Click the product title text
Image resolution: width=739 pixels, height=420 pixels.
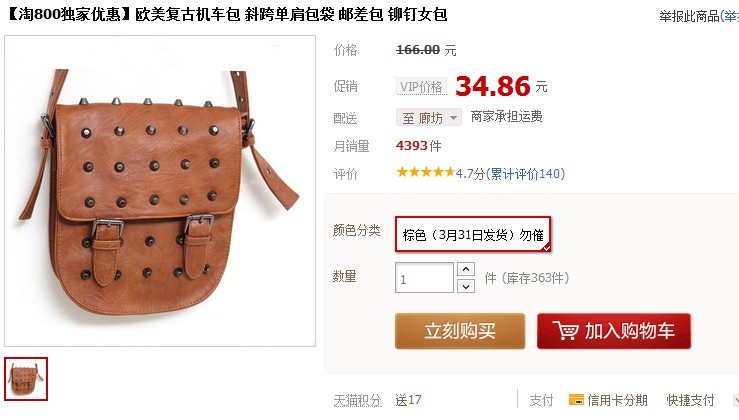coord(228,15)
